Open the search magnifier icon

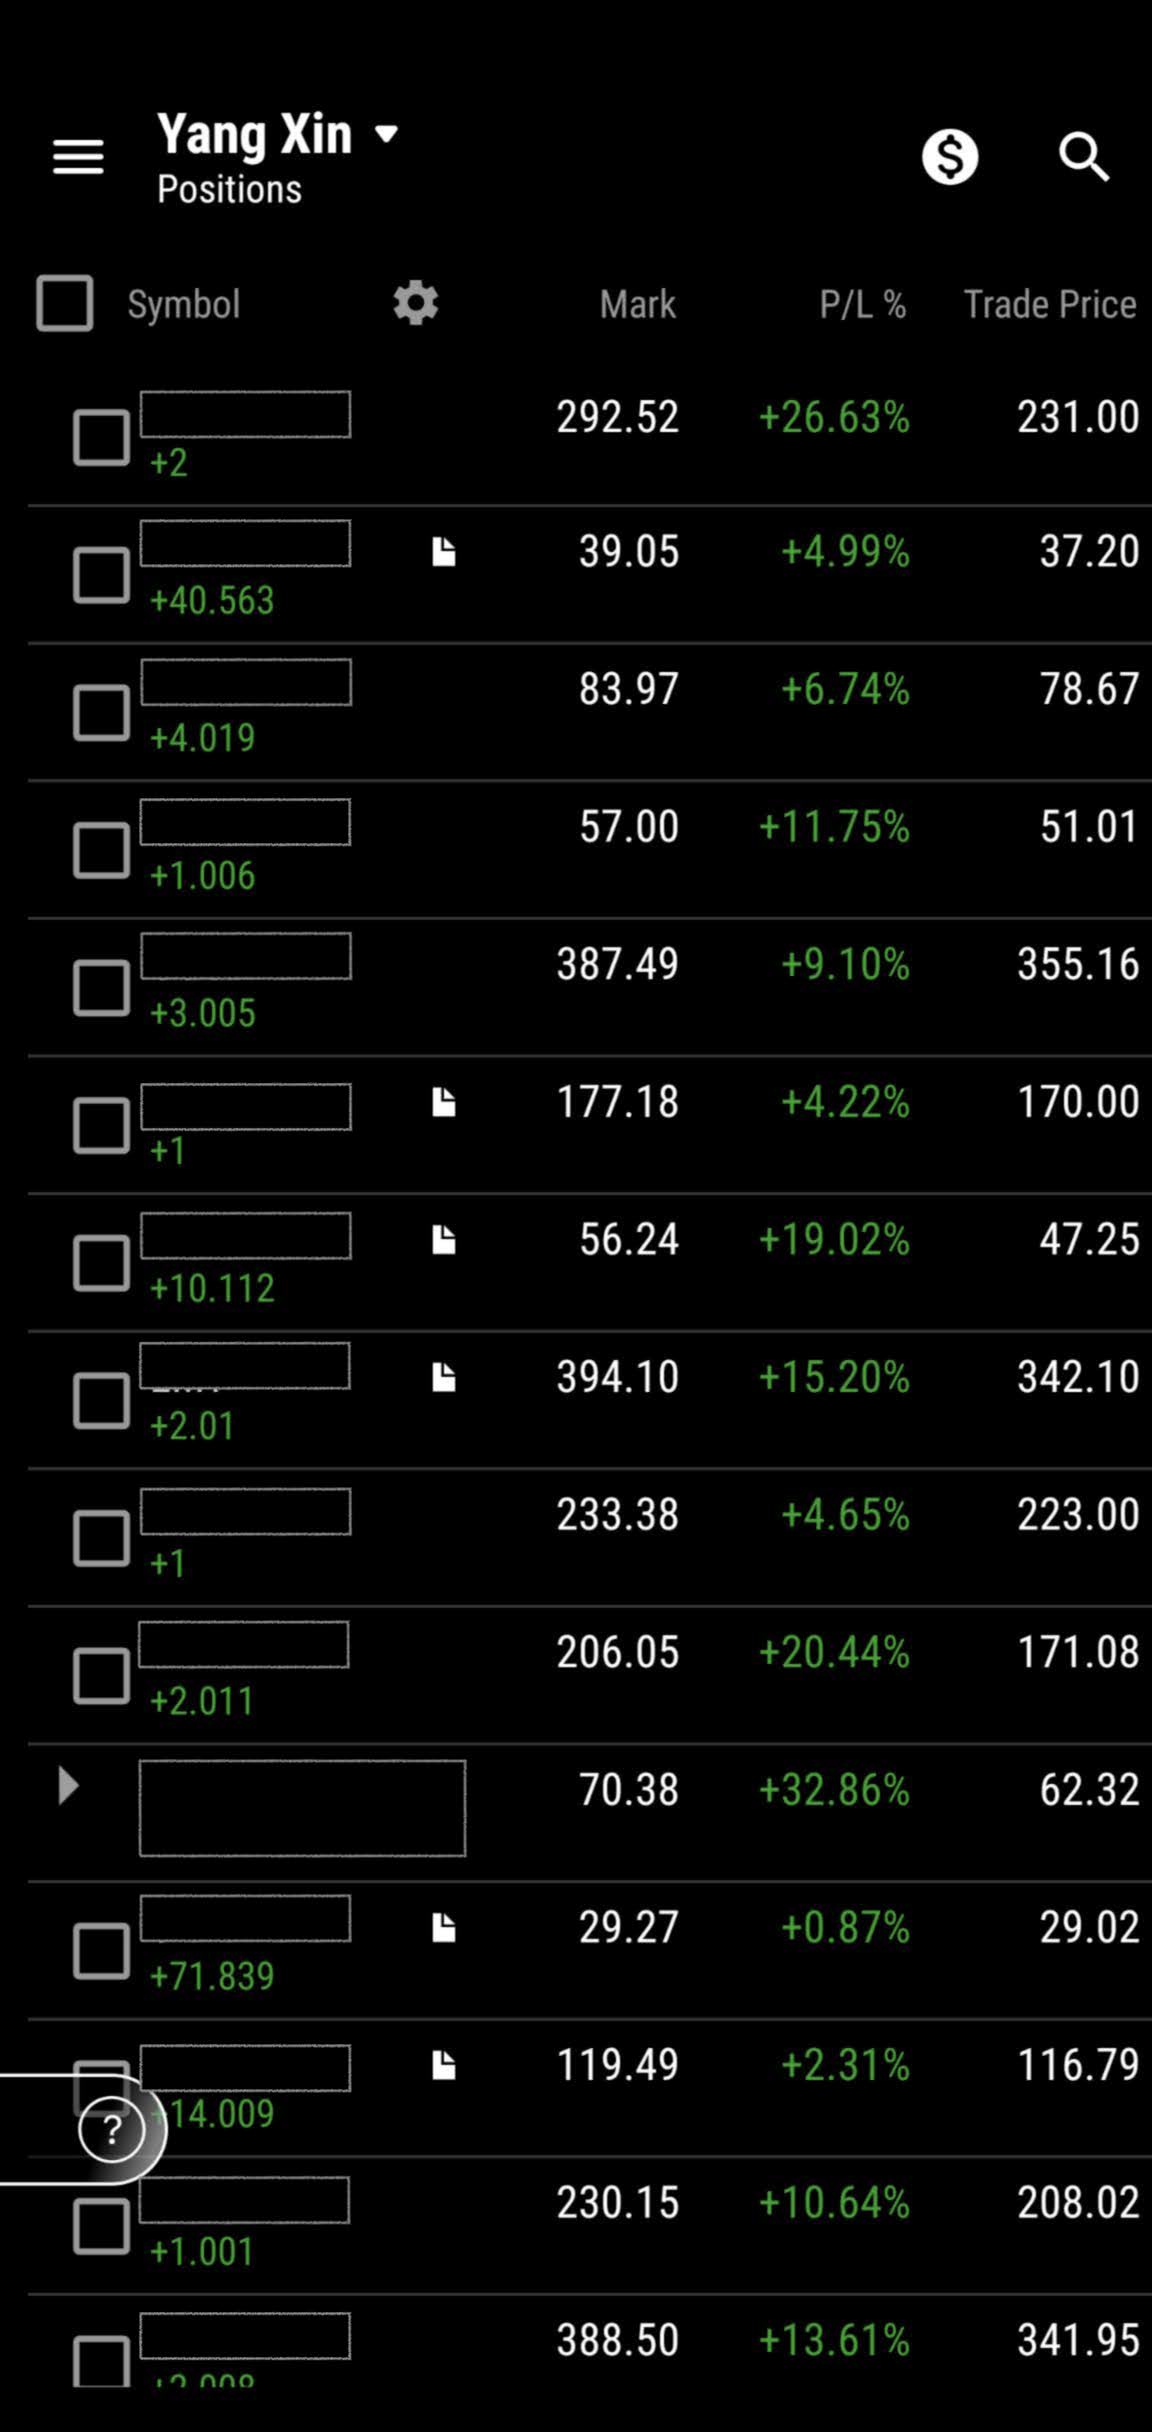click(x=1084, y=157)
